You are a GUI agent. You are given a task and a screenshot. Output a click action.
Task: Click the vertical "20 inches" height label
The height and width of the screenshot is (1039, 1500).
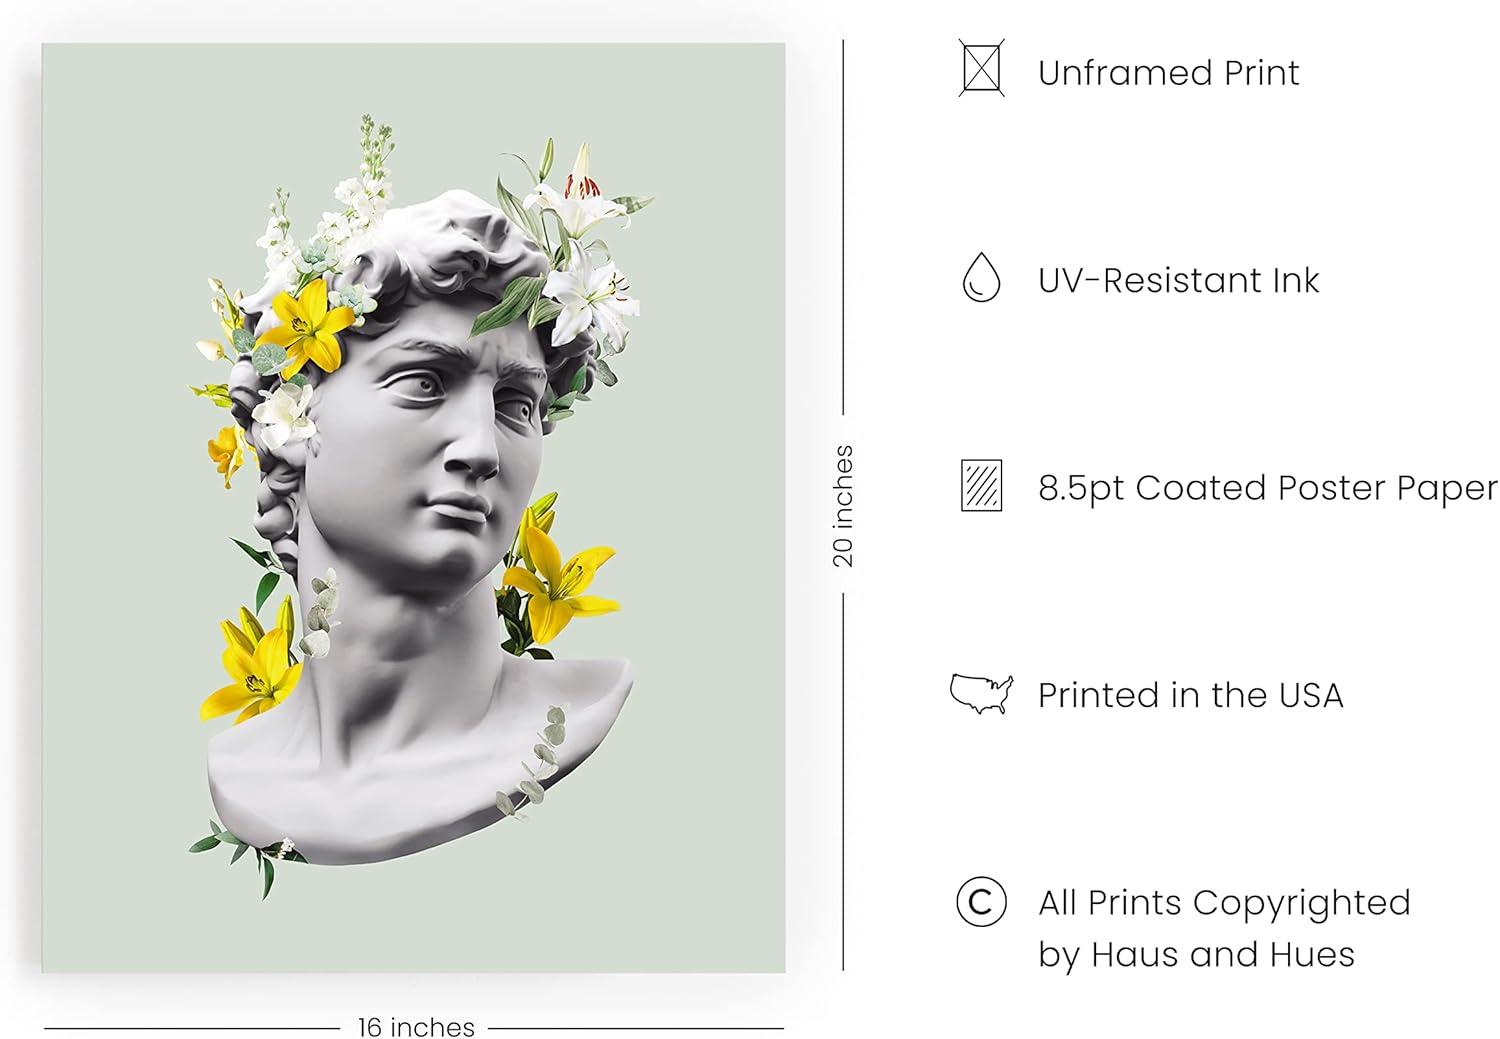pyautogui.click(x=843, y=505)
